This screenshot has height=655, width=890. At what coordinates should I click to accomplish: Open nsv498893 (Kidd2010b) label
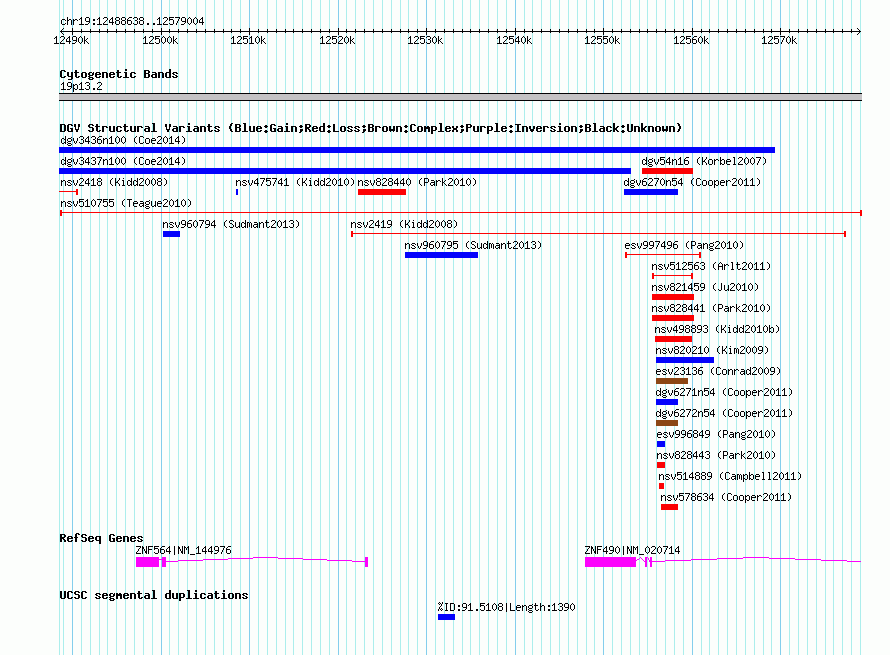click(x=717, y=329)
